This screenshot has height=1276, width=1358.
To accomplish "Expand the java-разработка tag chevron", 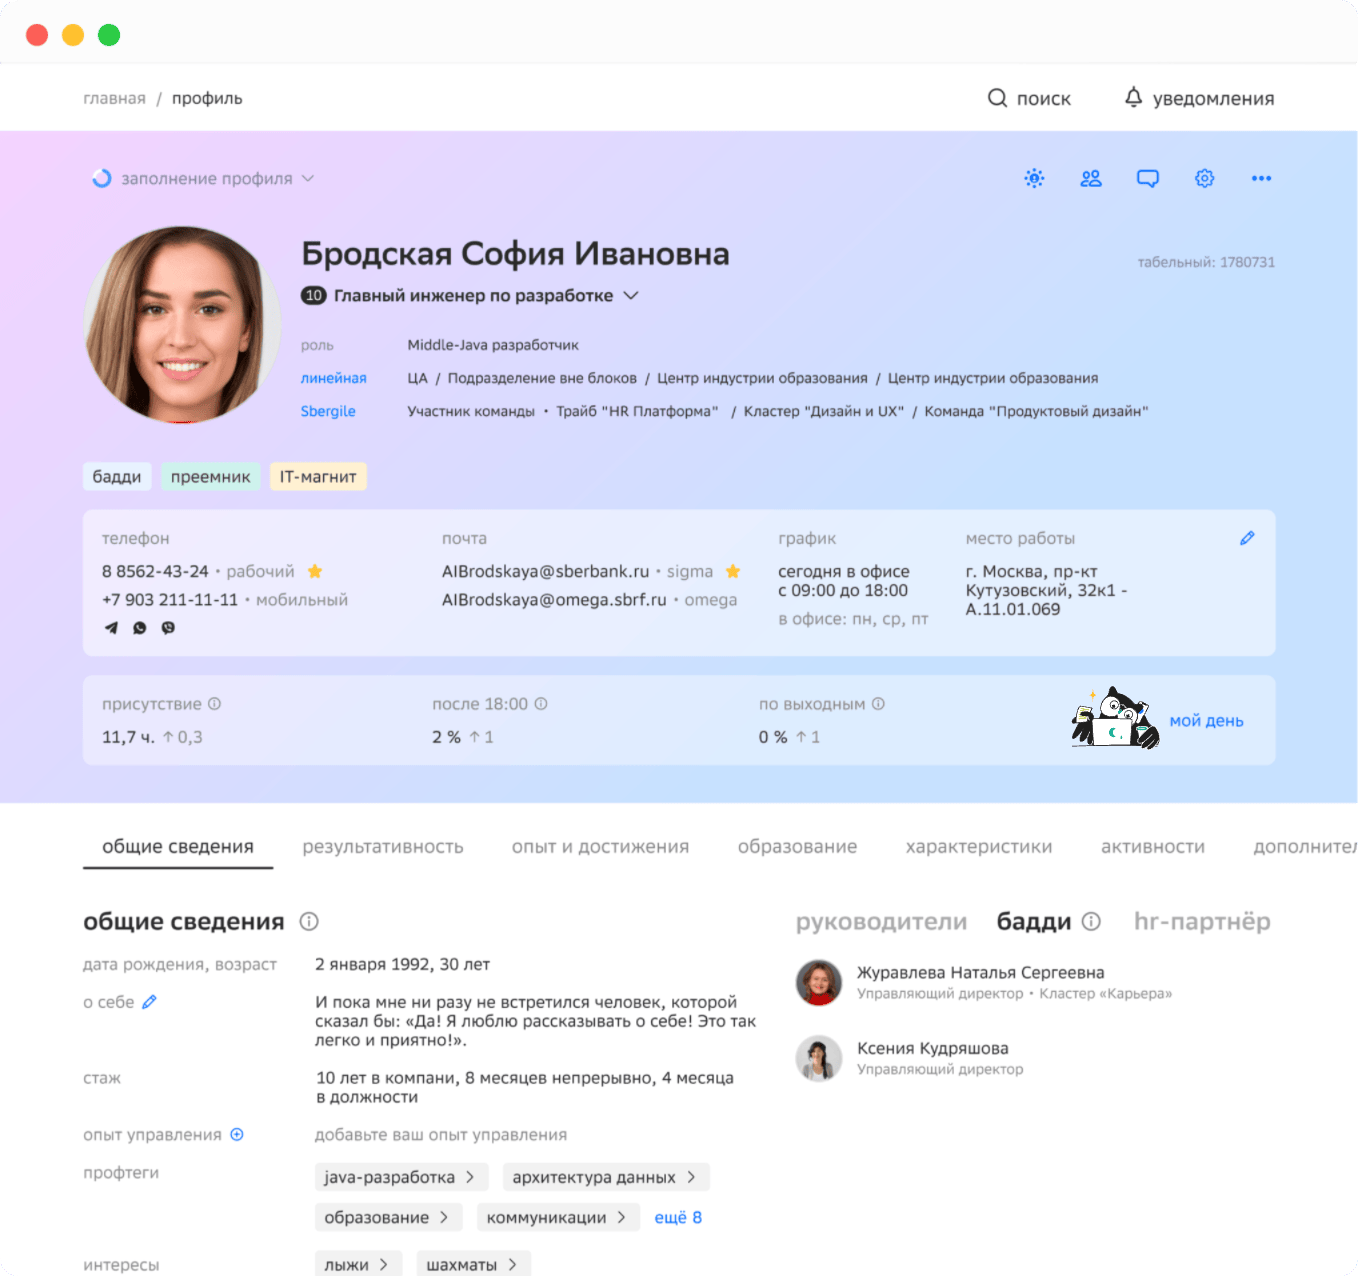I will [470, 1177].
